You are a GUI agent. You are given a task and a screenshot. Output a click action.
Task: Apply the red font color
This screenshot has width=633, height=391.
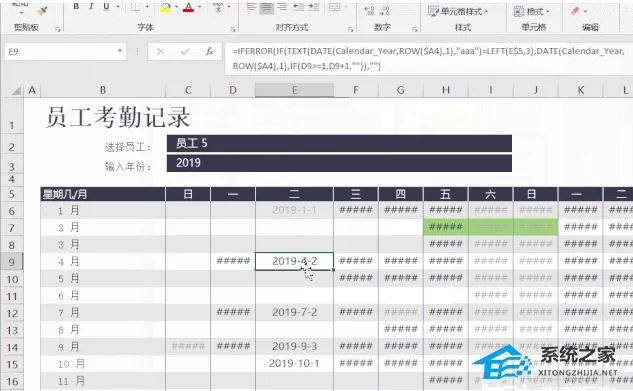[189, 7]
